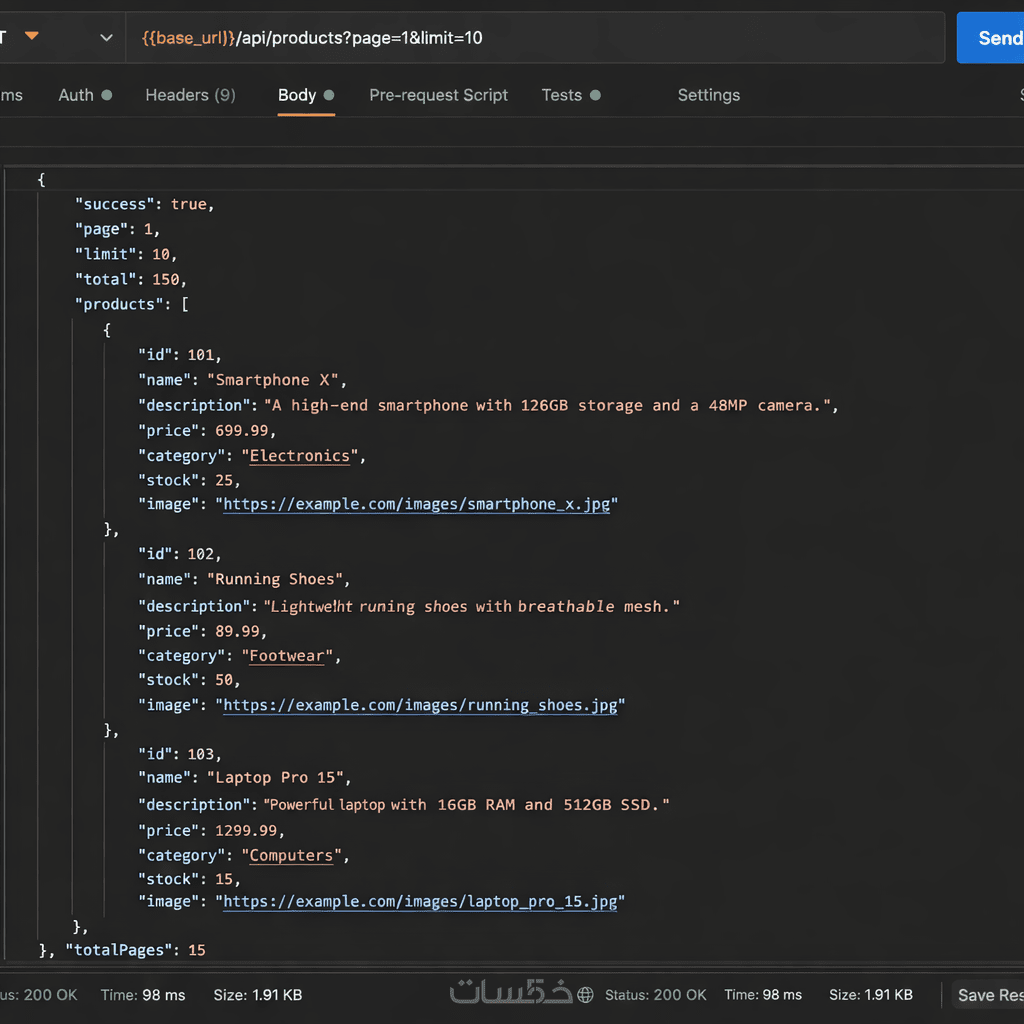Click the {{base_url}} variable in the URL
Viewport: 1024px width, 1024px height.
pos(189,38)
